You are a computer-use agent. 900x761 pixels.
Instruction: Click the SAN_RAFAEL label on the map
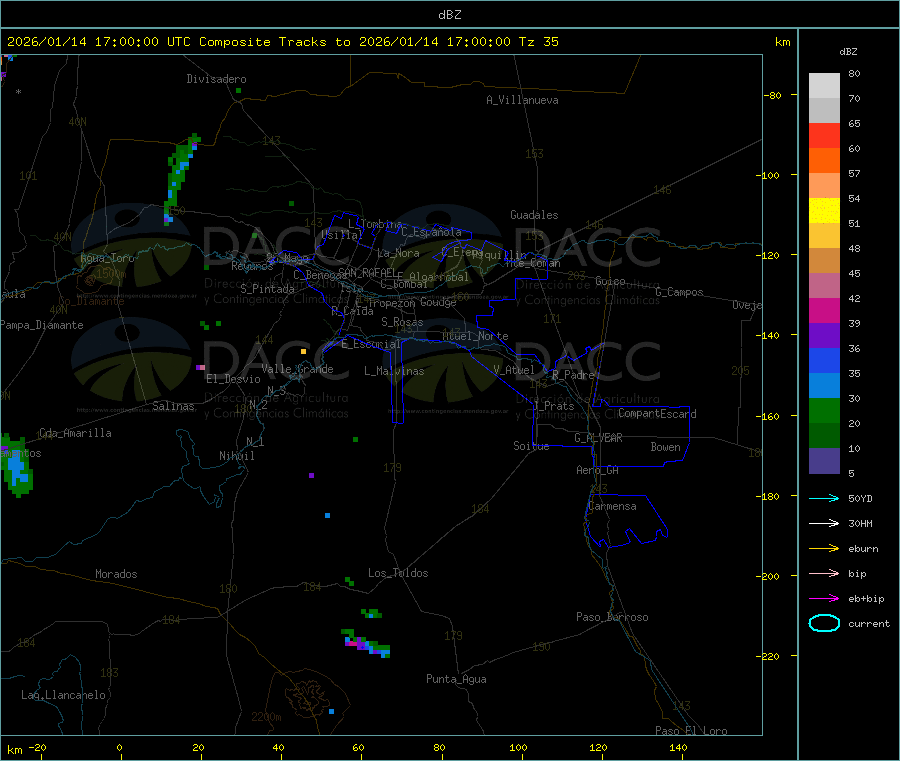tap(367, 272)
